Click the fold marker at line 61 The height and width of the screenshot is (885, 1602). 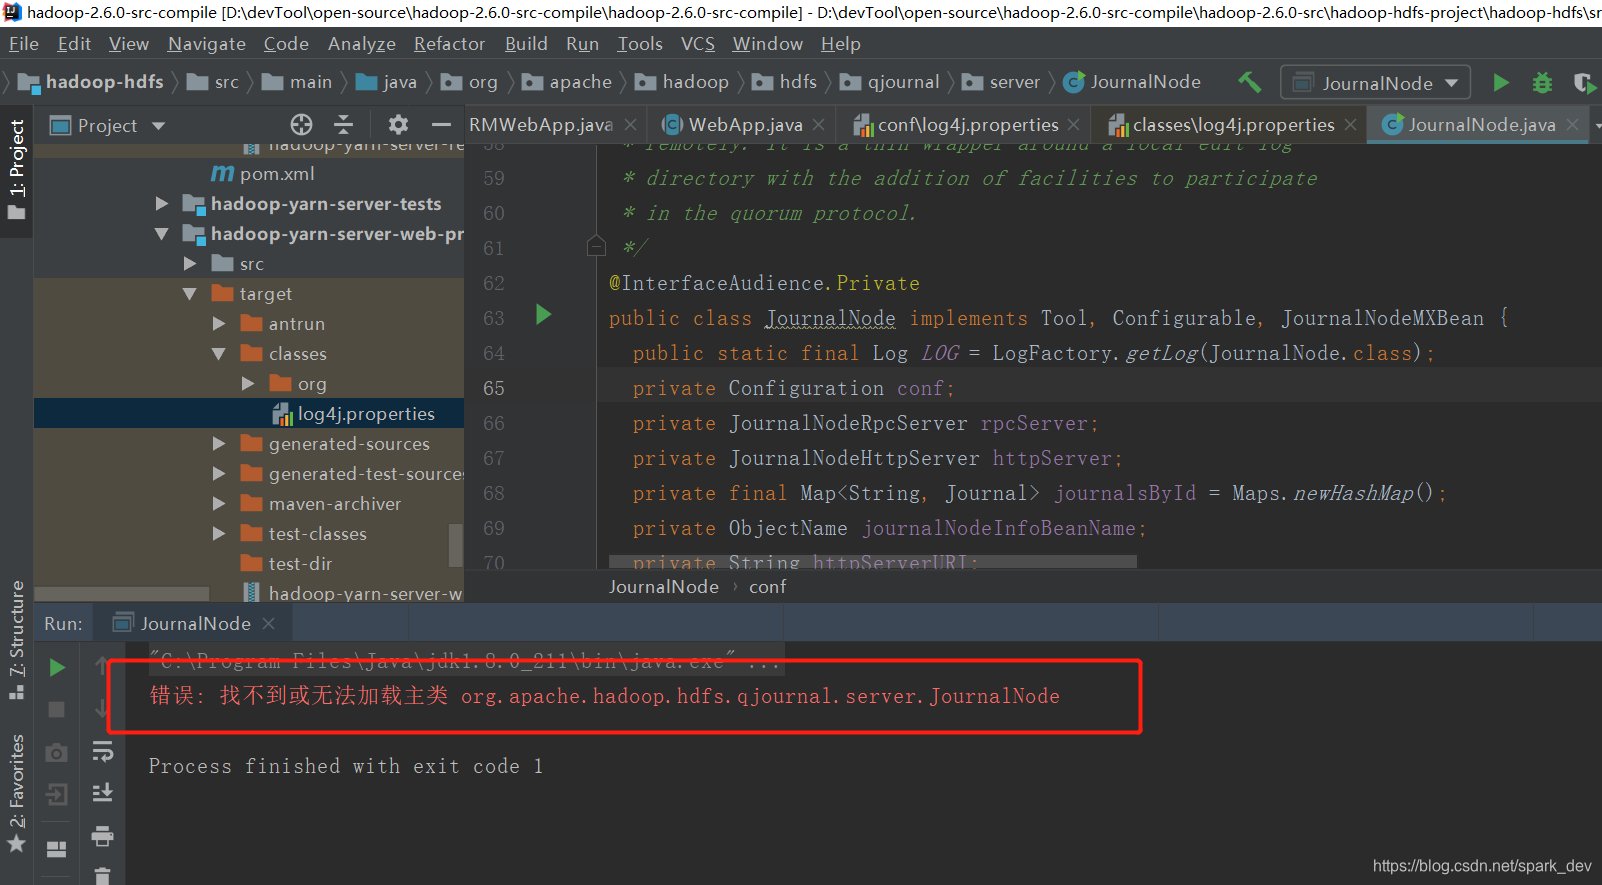click(596, 246)
